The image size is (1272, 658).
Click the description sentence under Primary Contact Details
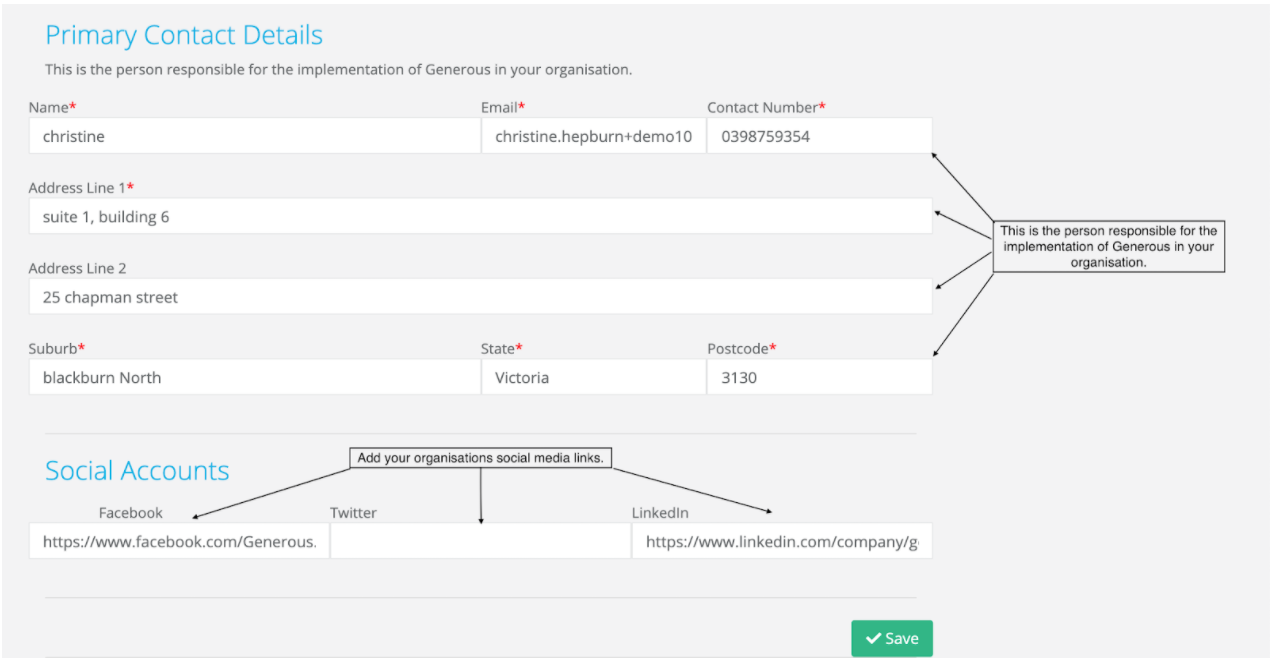pyautogui.click(x=339, y=70)
